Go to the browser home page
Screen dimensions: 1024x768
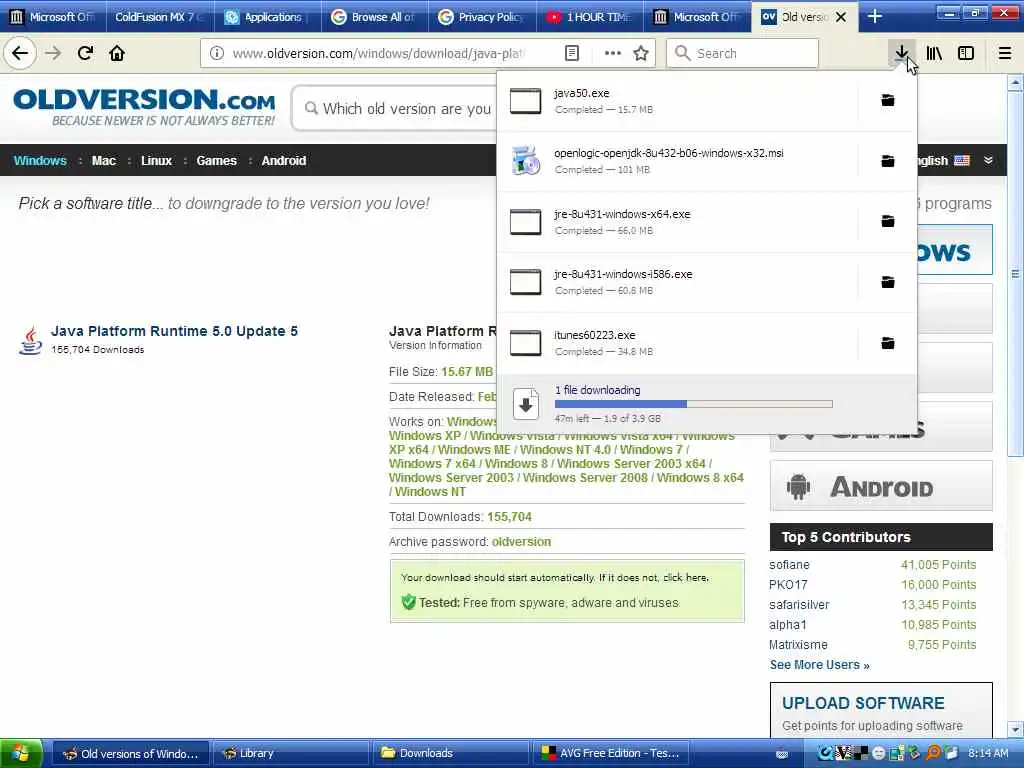[x=117, y=54]
